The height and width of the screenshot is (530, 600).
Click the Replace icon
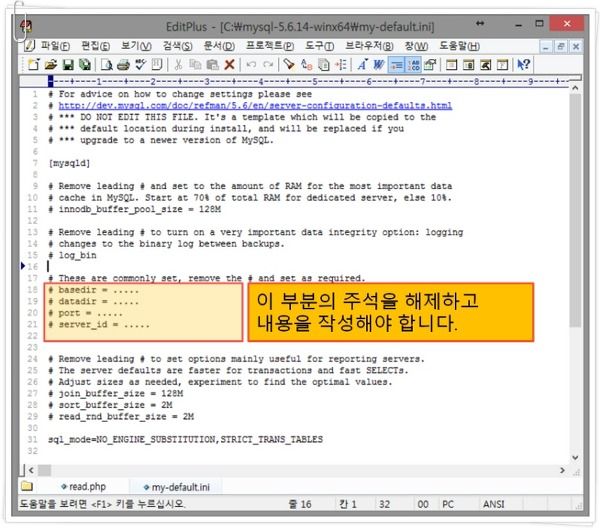[x=306, y=65]
